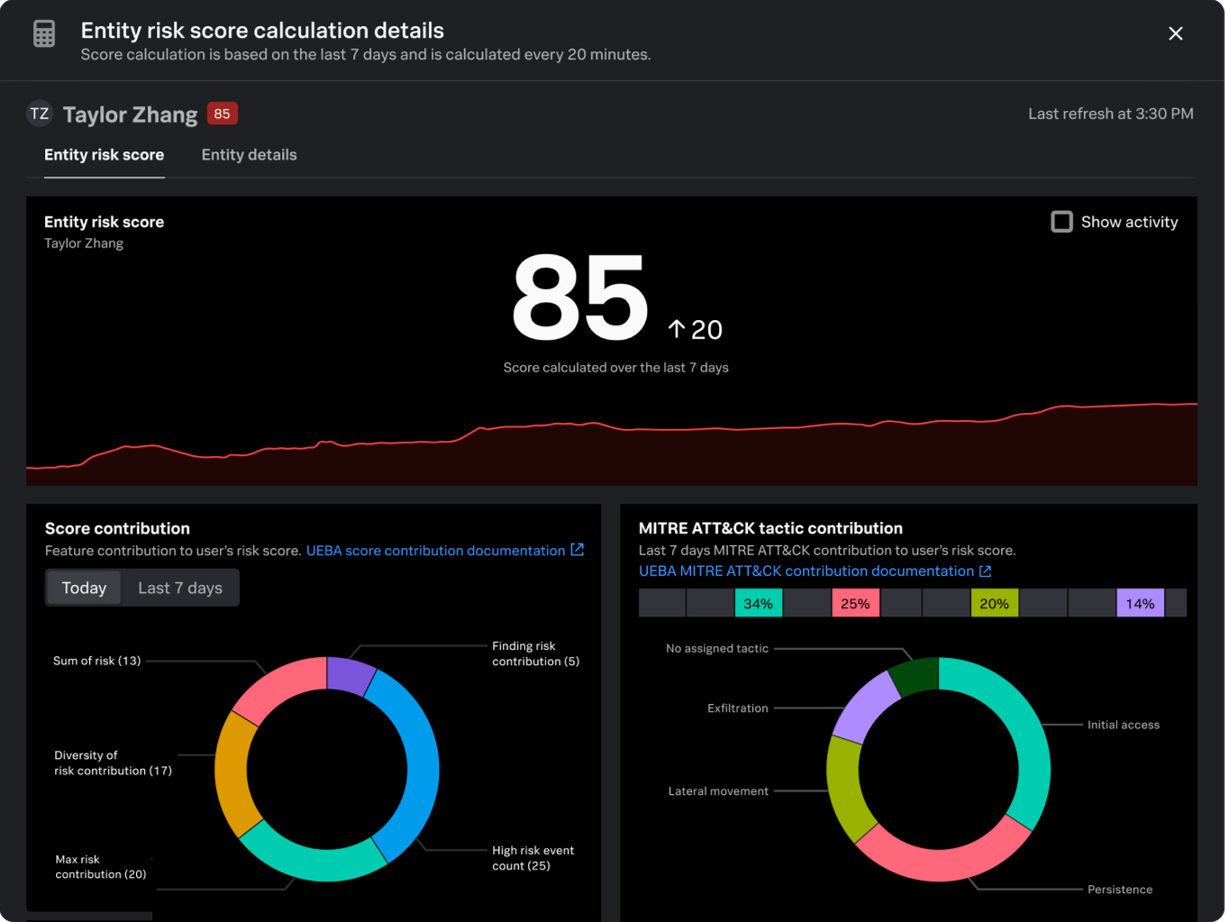Select the Today time range toggle

(x=84, y=588)
